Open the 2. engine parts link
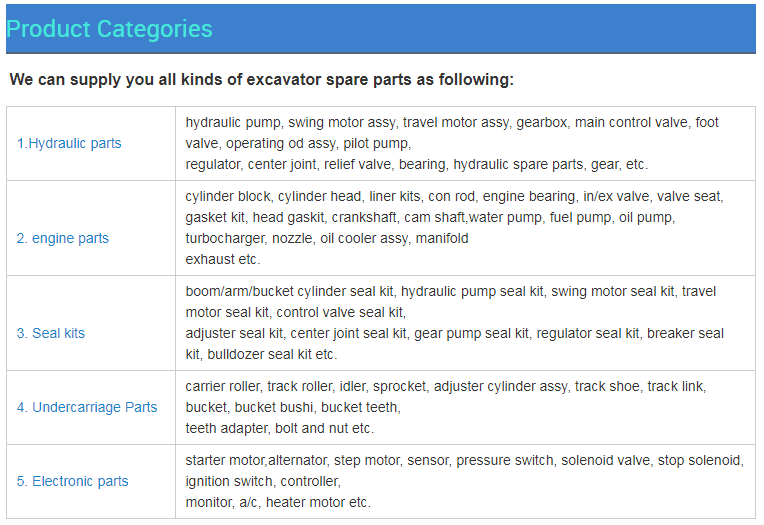Image resolution: width=764 pixels, height=525 pixels. point(62,238)
